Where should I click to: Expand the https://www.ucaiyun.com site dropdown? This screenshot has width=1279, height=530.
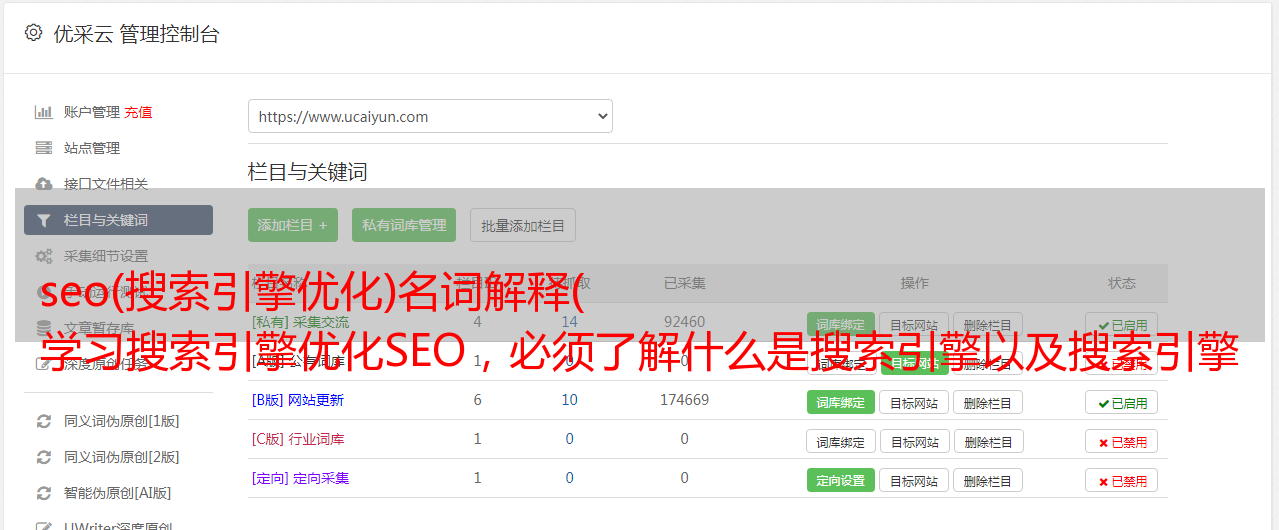[430, 116]
